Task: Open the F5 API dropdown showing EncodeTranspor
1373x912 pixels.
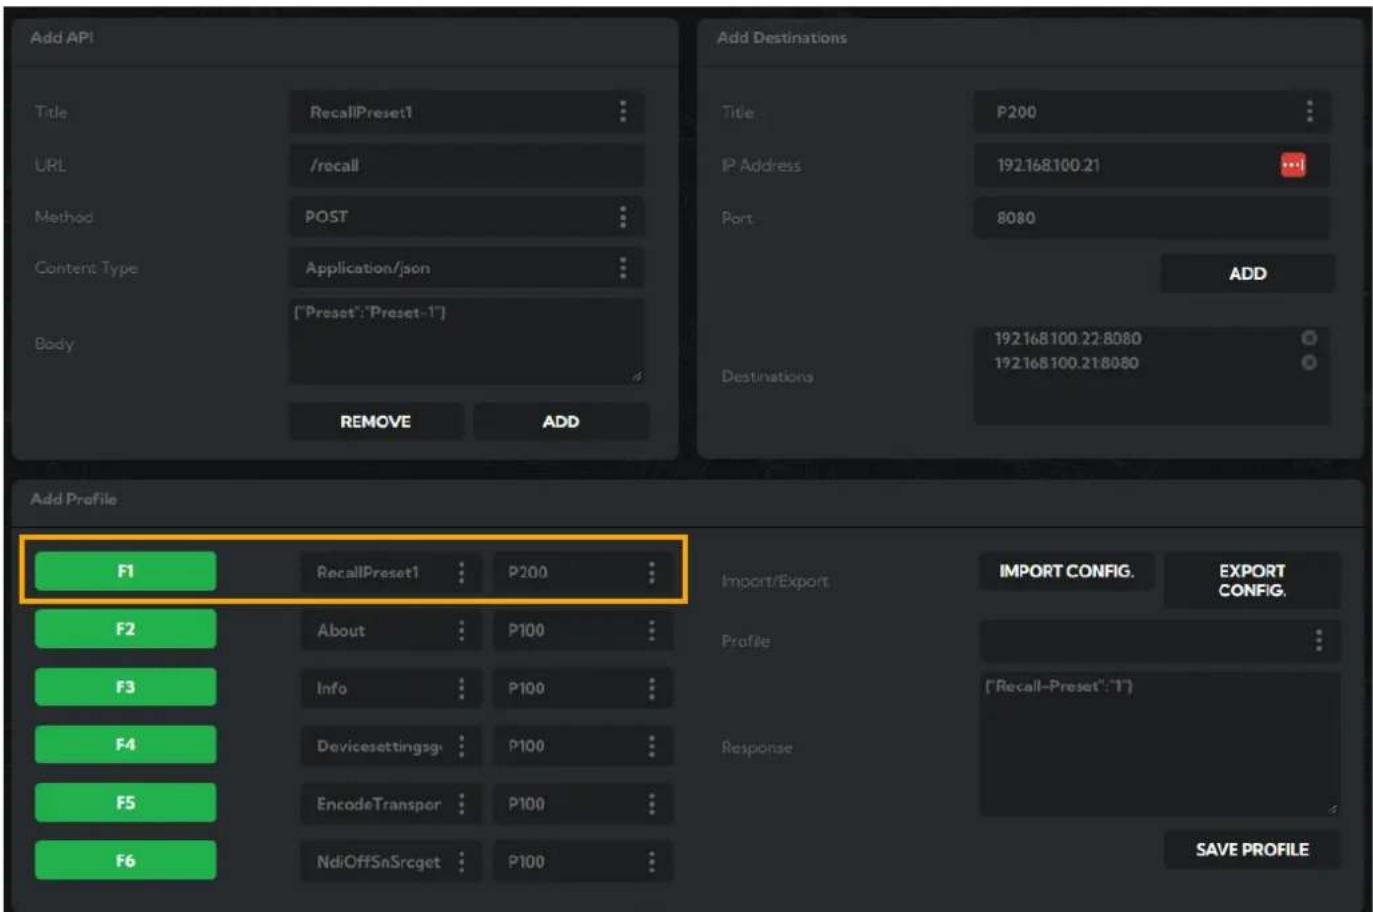Action: tap(391, 804)
